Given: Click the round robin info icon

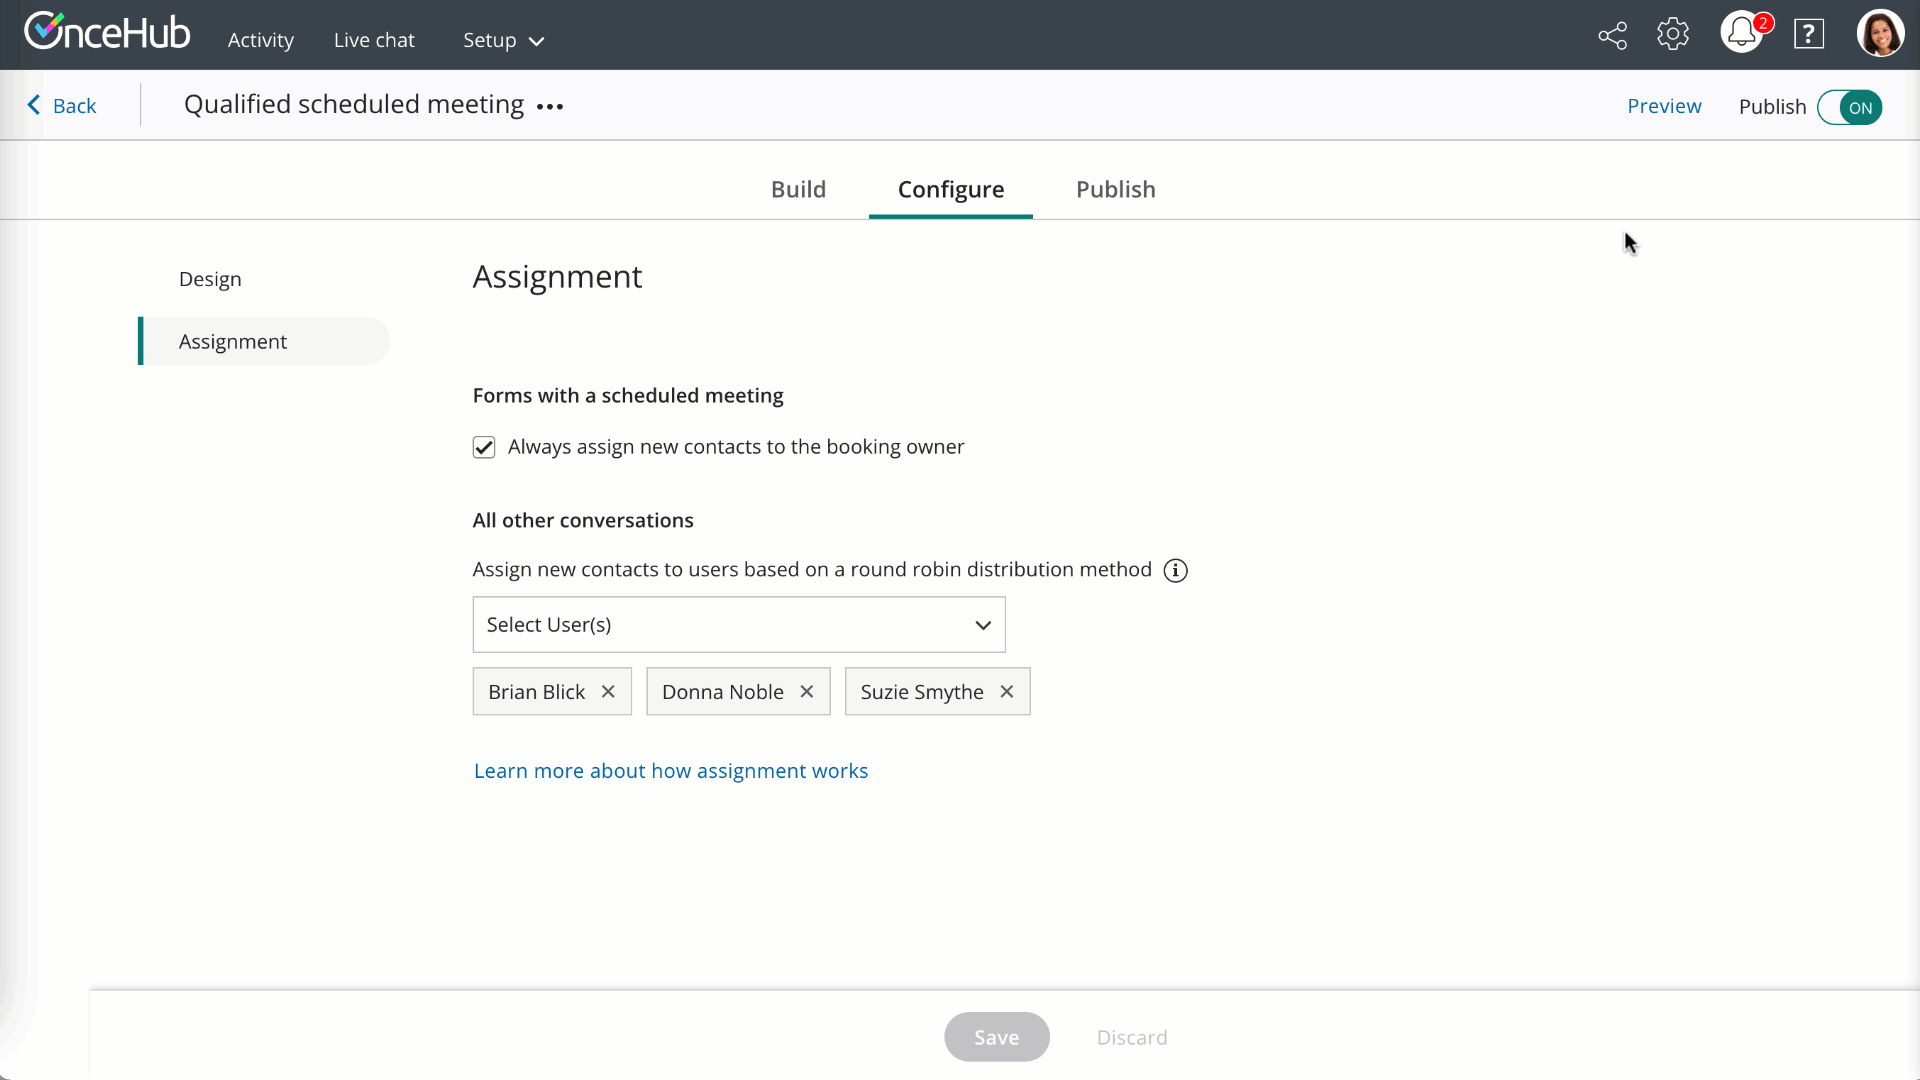Looking at the screenshot, I should (x=1175, y=571).
